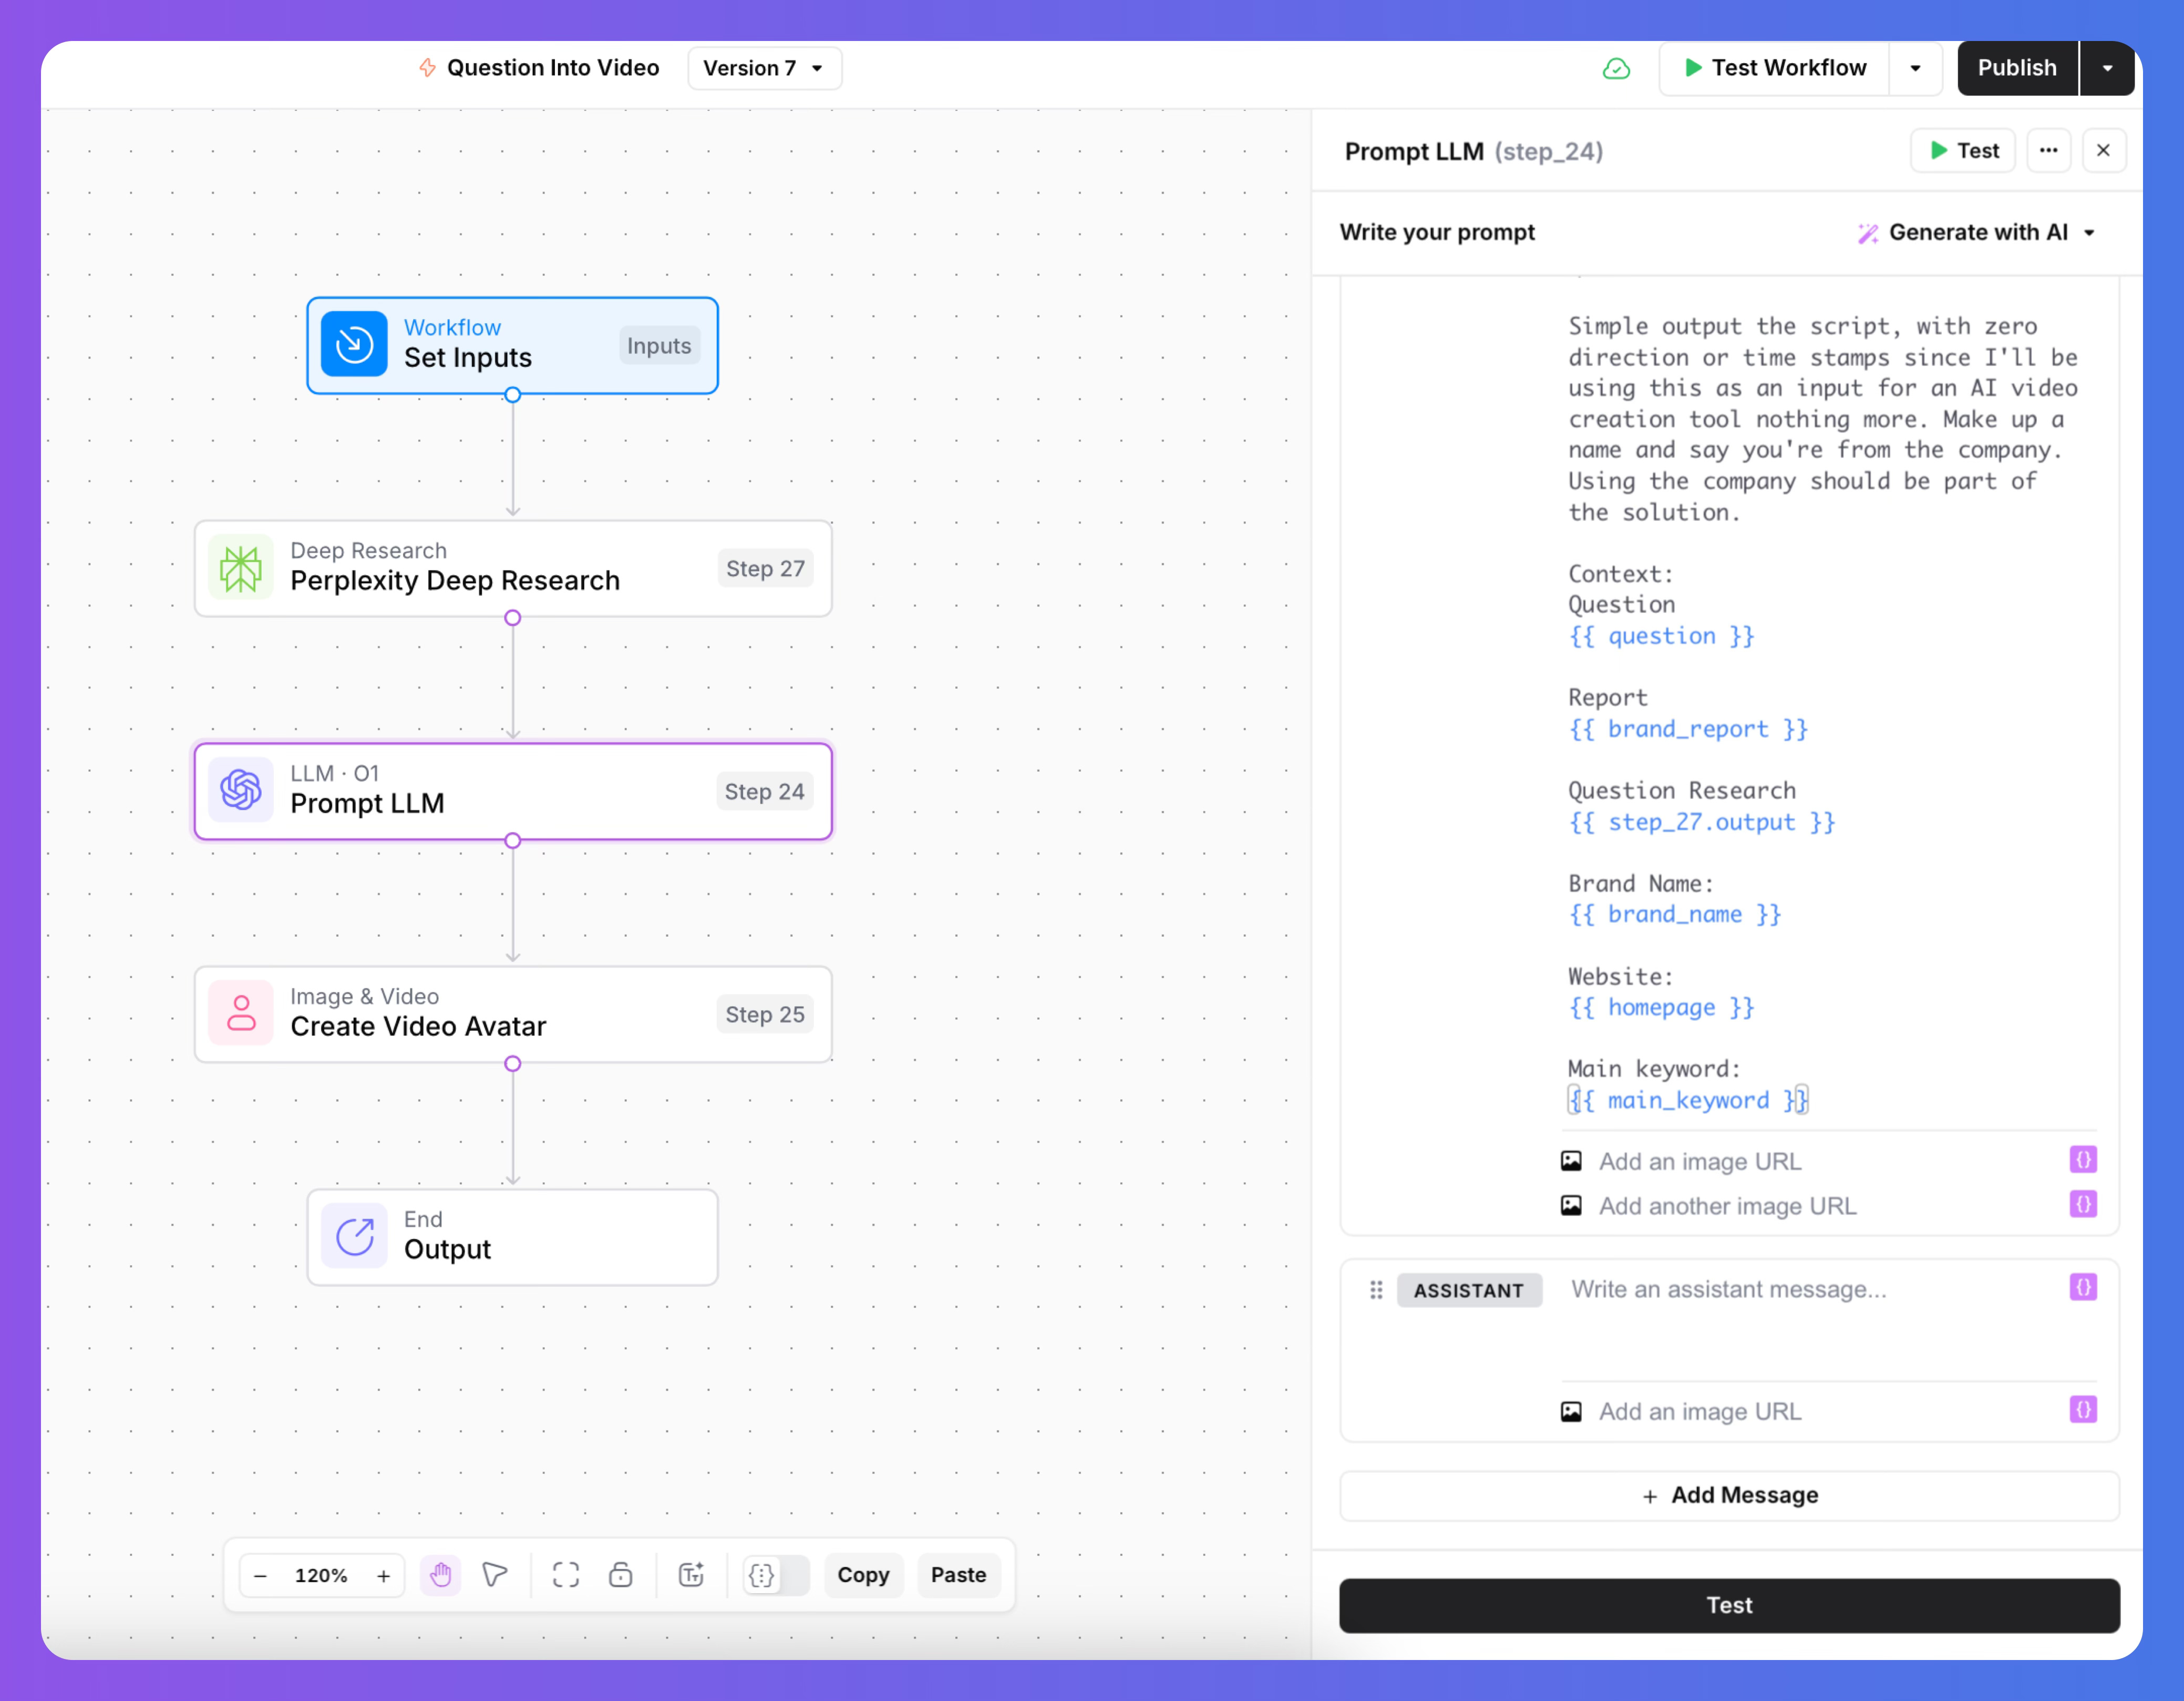Click the zoom in plus button

coord(383,1575)
